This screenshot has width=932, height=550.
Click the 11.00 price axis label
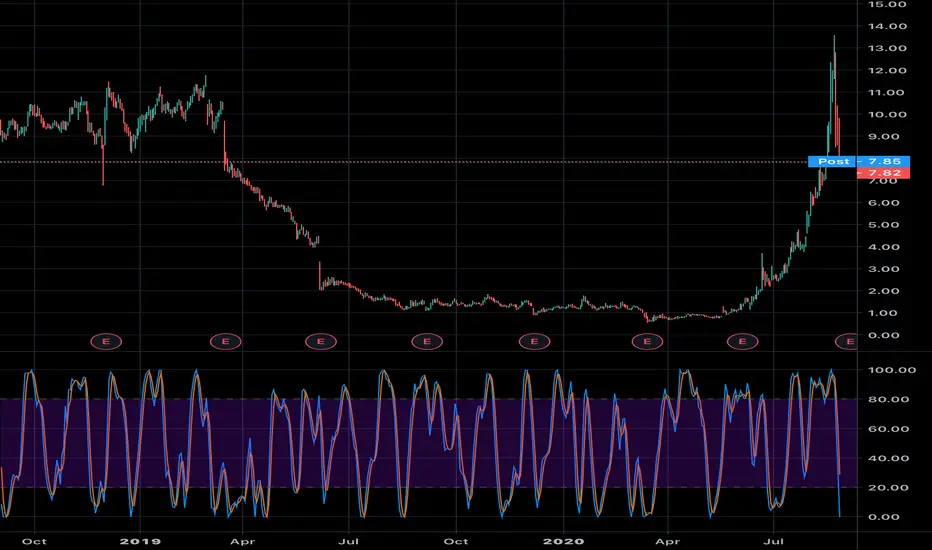tap(887, 92)
